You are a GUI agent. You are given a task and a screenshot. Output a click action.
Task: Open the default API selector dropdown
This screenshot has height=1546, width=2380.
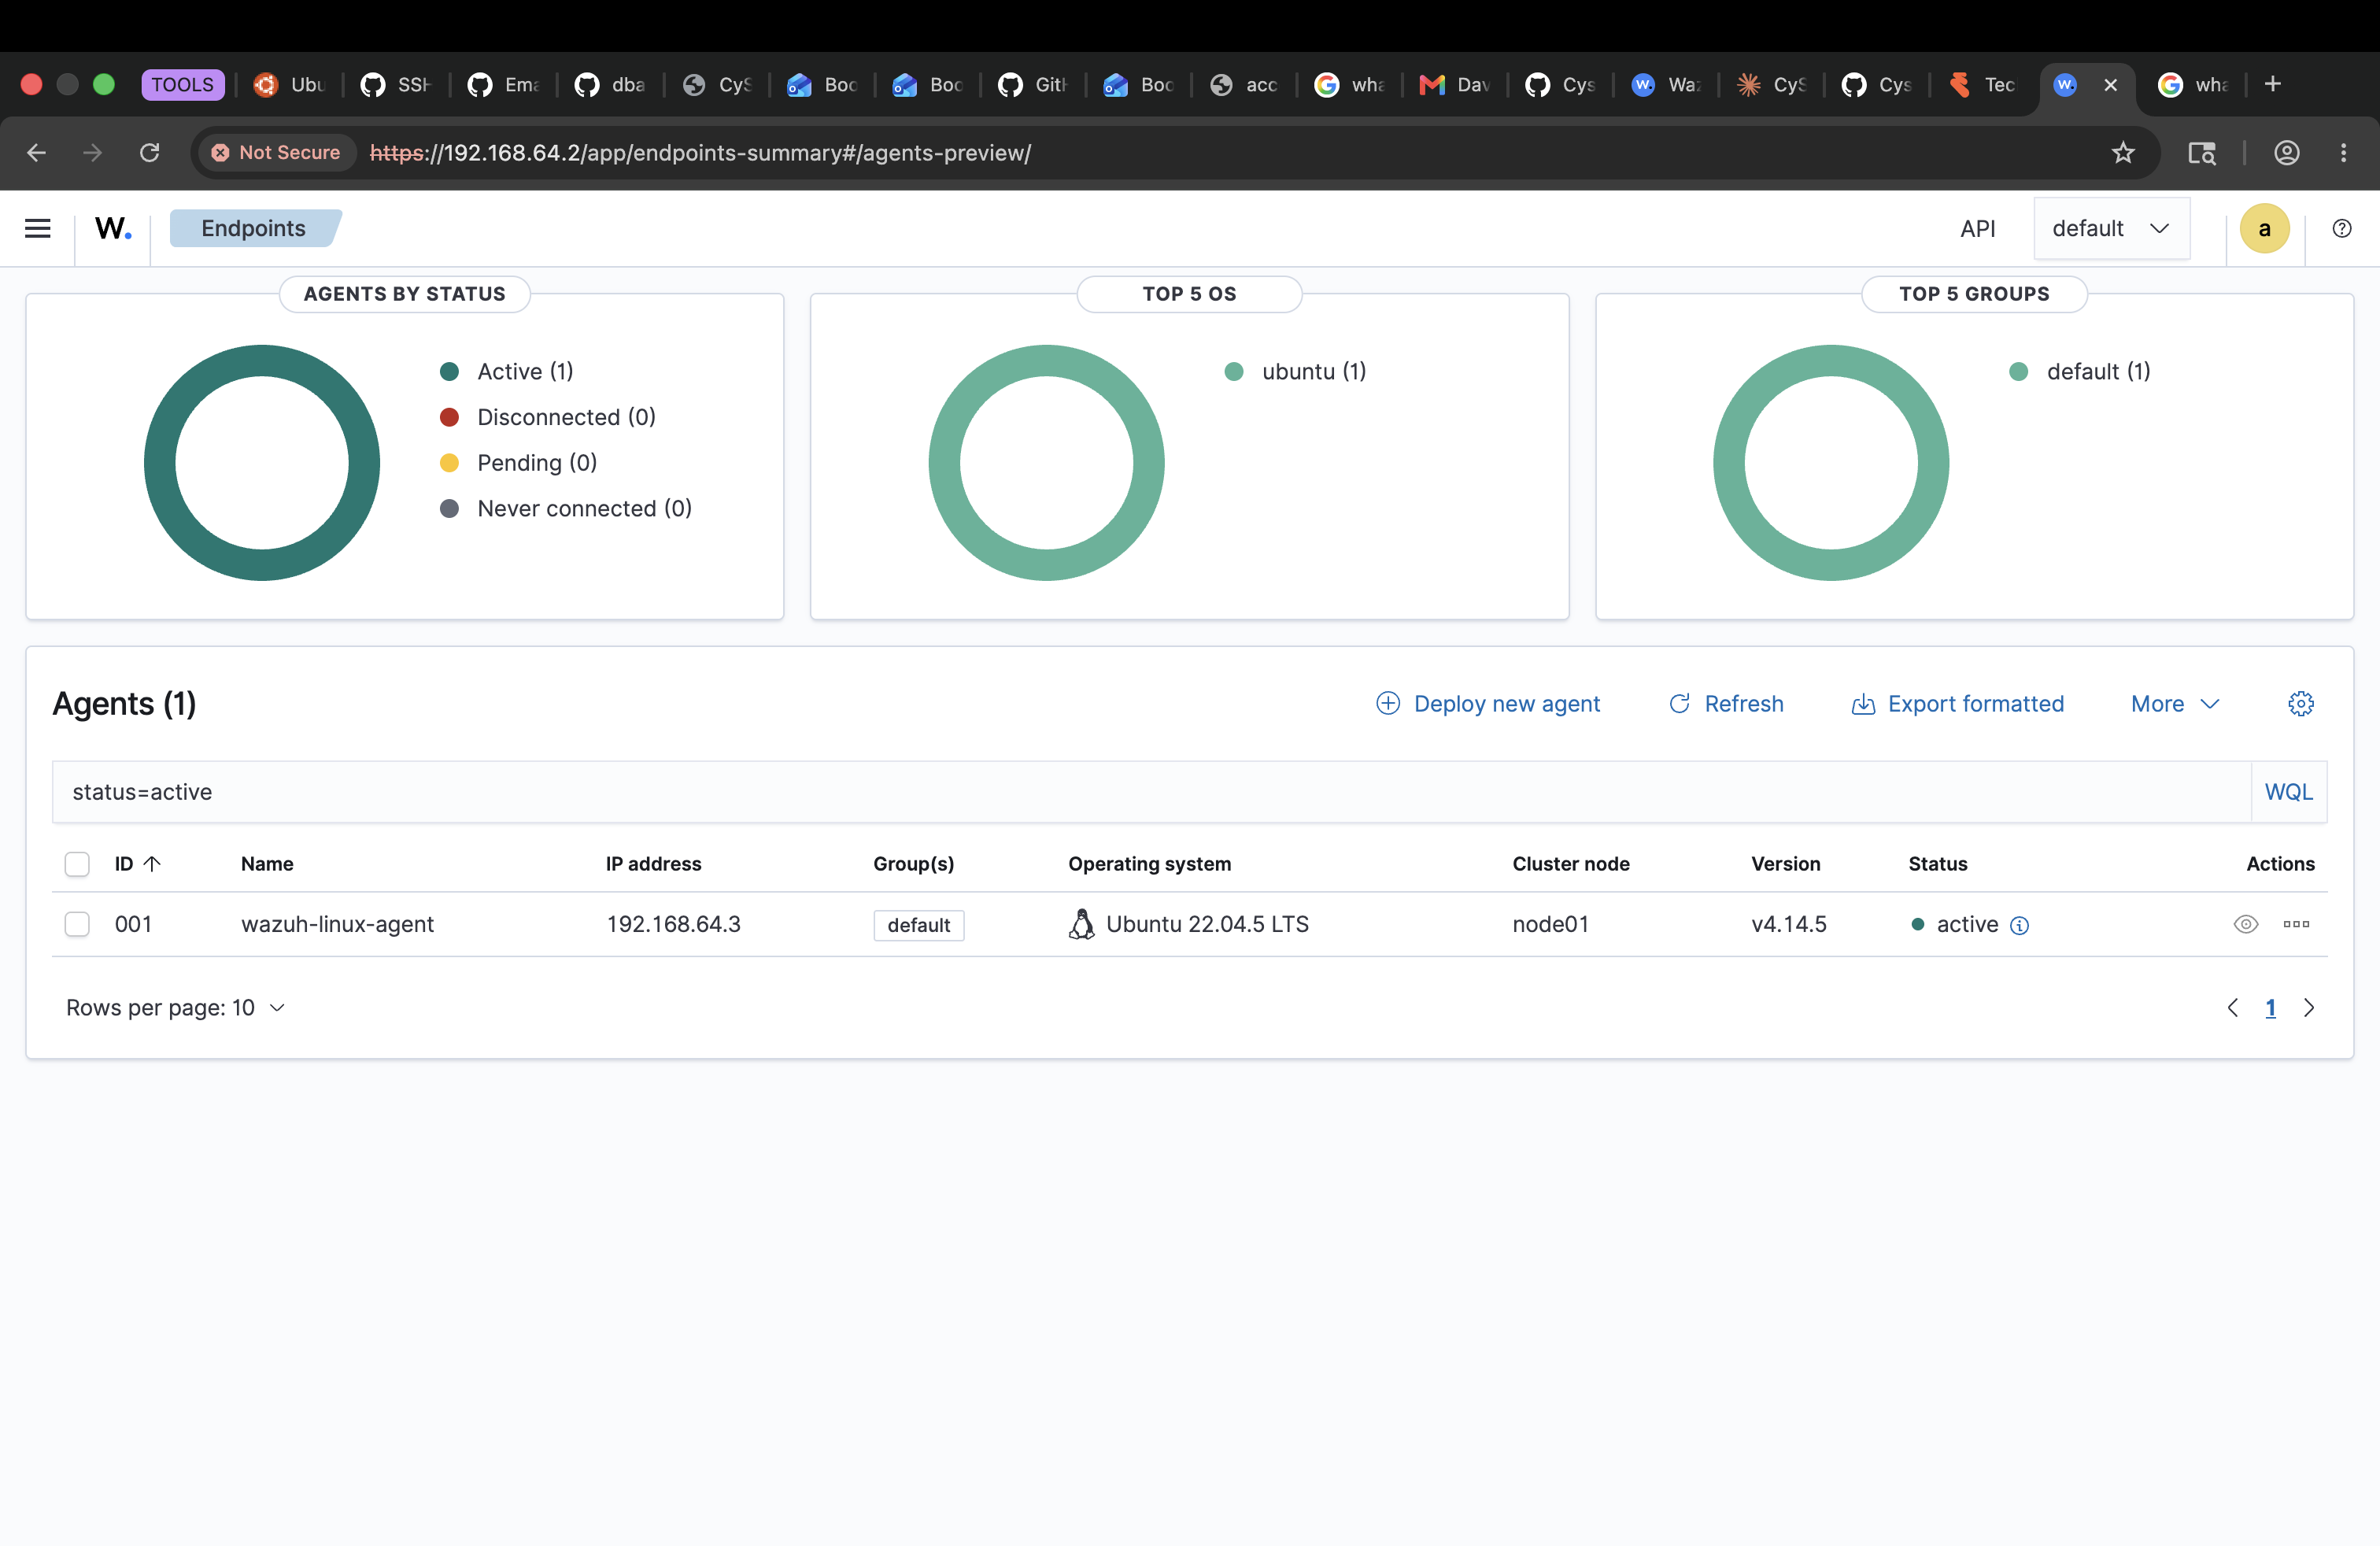(x=2111, y=228)
